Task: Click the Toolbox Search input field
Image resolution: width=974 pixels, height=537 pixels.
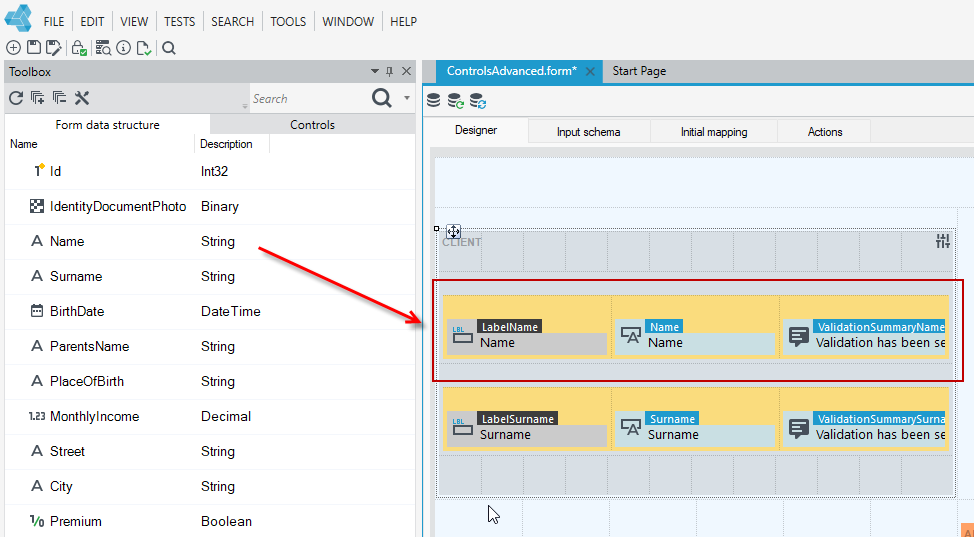Action: [x=309, y=98]
